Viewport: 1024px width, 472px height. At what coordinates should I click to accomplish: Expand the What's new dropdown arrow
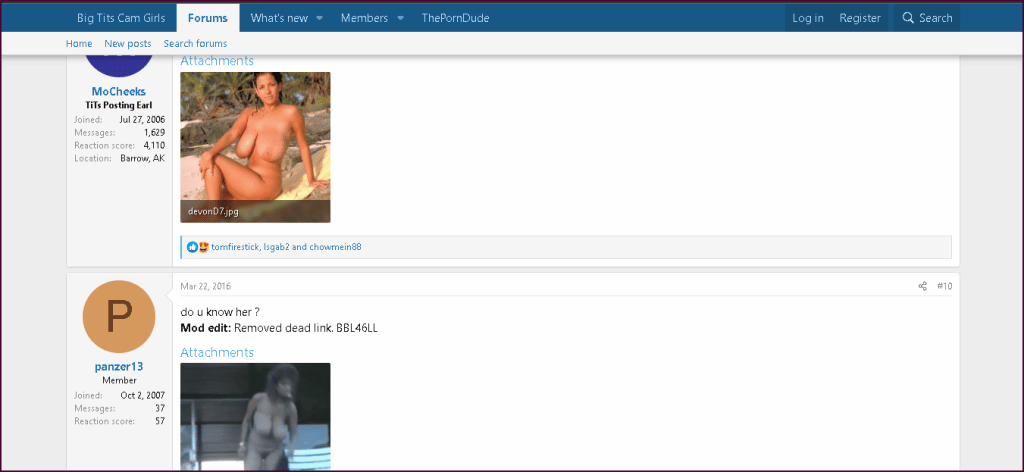click(320, 18)
